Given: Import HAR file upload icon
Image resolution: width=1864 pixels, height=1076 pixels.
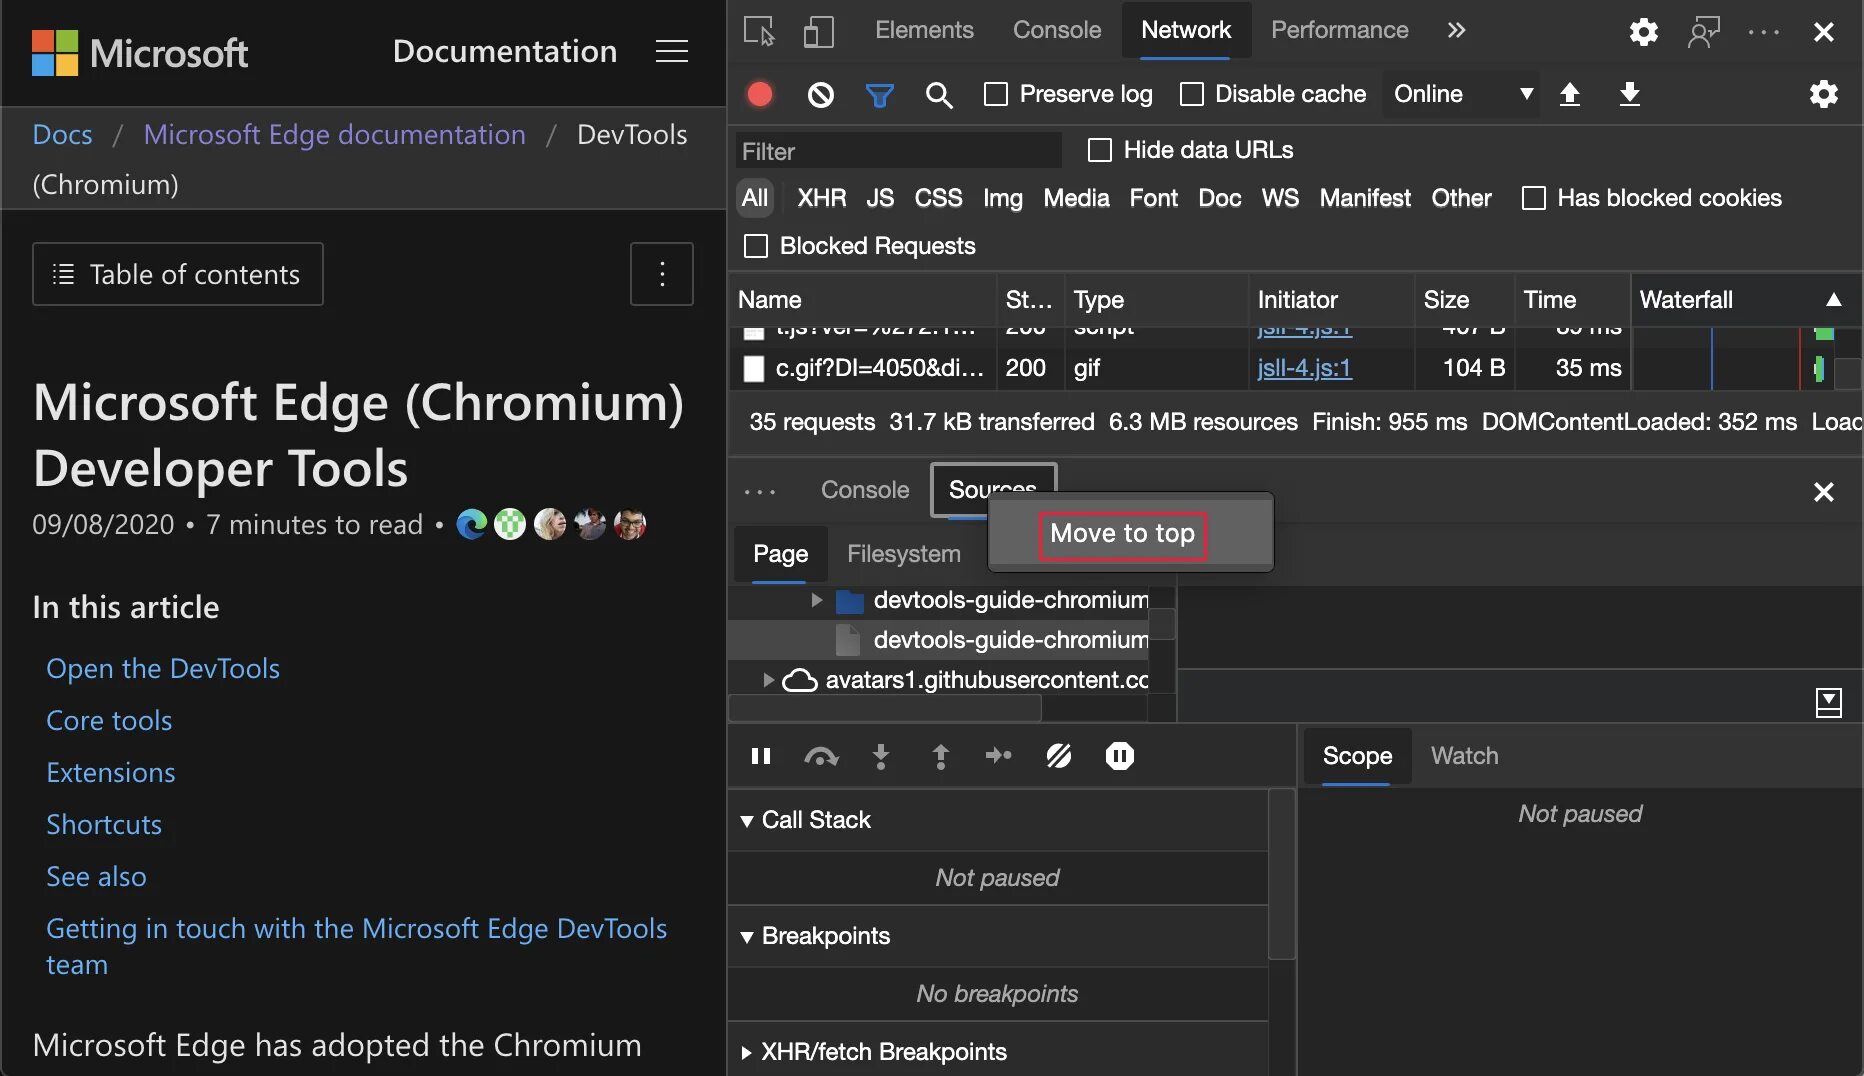Looking at the screenshot, I should (1570, 94).
